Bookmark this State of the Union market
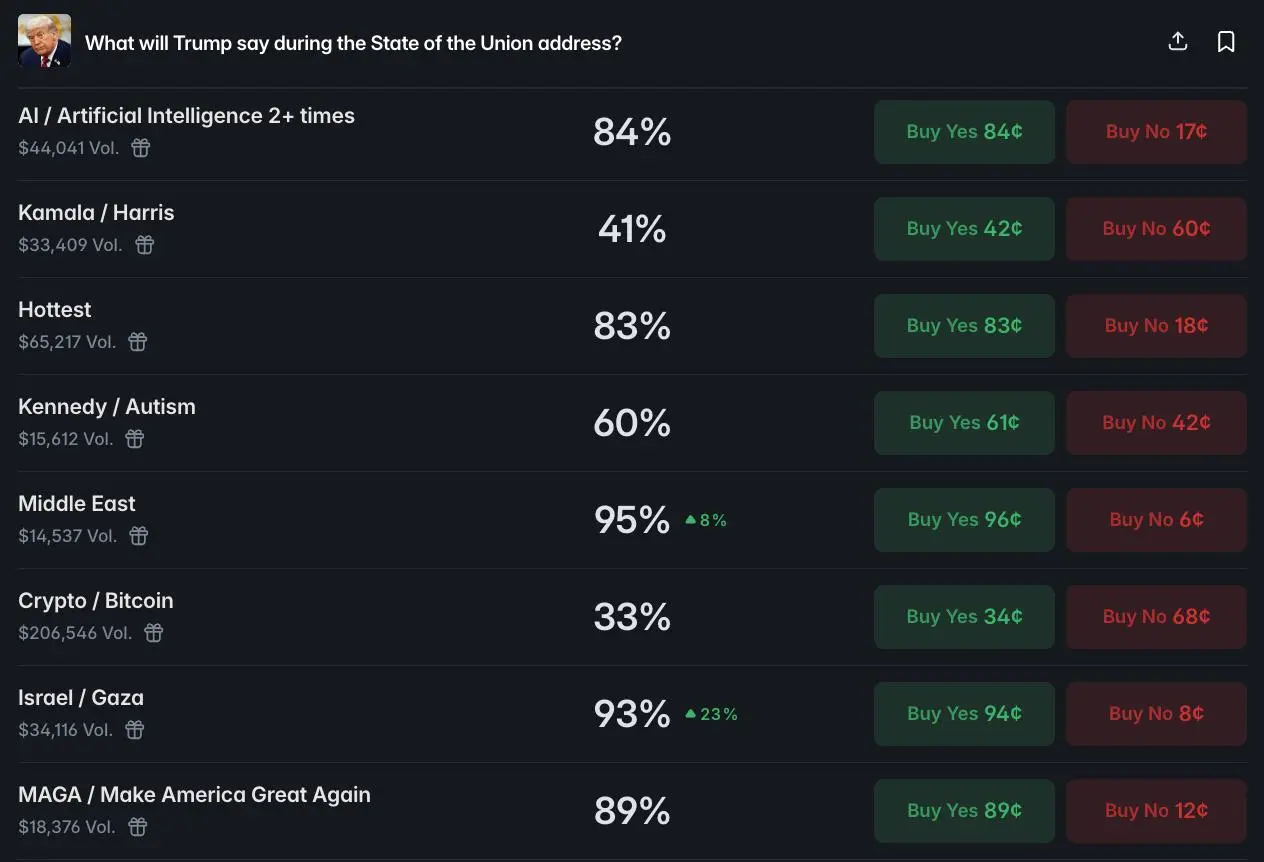This screenshot has height=862, width=1264. [x=1226, y=42]
